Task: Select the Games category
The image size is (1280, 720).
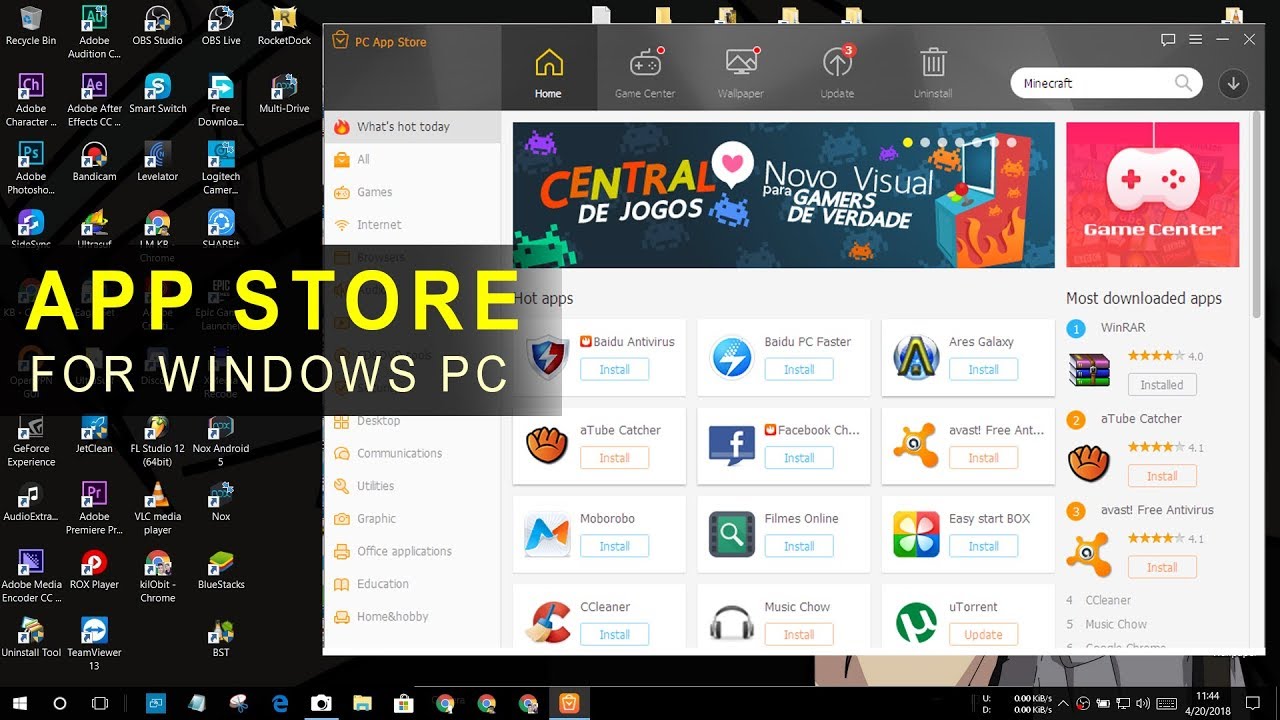Action: (374, 192)
